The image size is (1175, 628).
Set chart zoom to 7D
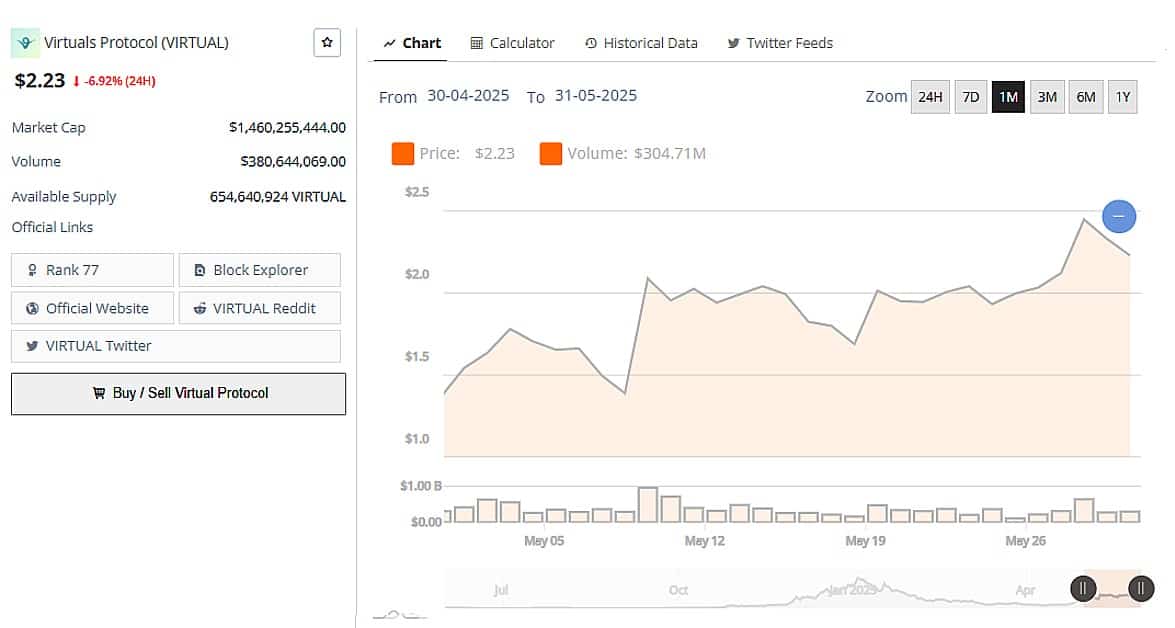pos(970,97)
